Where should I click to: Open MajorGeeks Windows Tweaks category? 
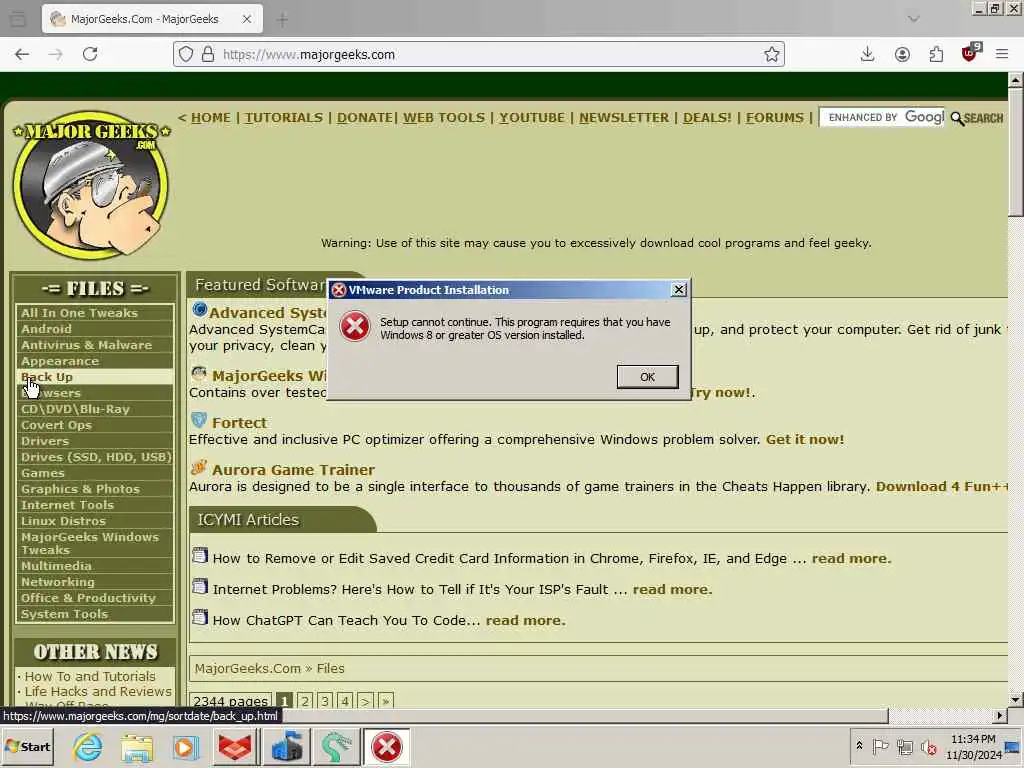tap(95, 543)
